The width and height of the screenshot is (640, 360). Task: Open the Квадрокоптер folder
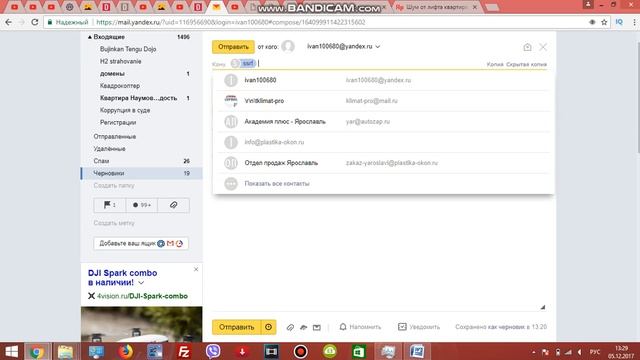tap(120, 86)
